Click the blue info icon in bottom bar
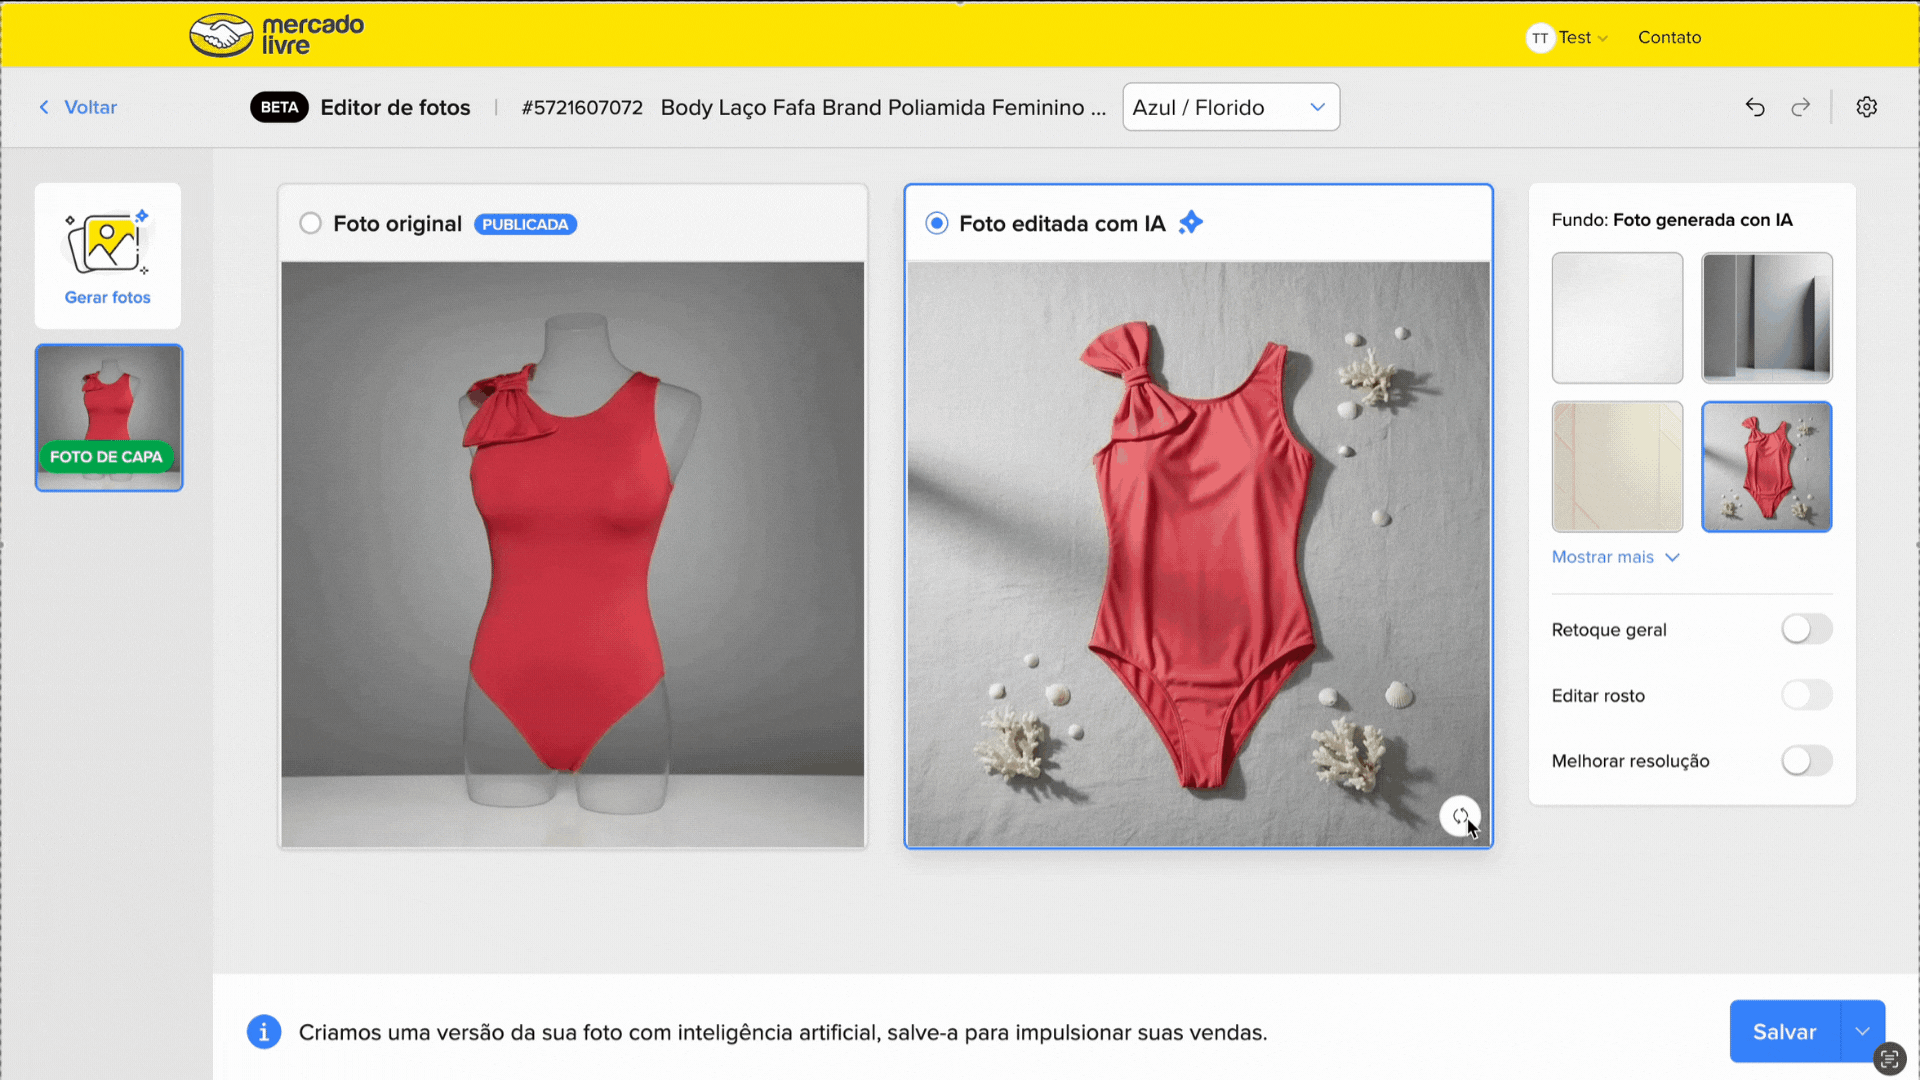The image size is (1920, 1080). (264, 1032)
